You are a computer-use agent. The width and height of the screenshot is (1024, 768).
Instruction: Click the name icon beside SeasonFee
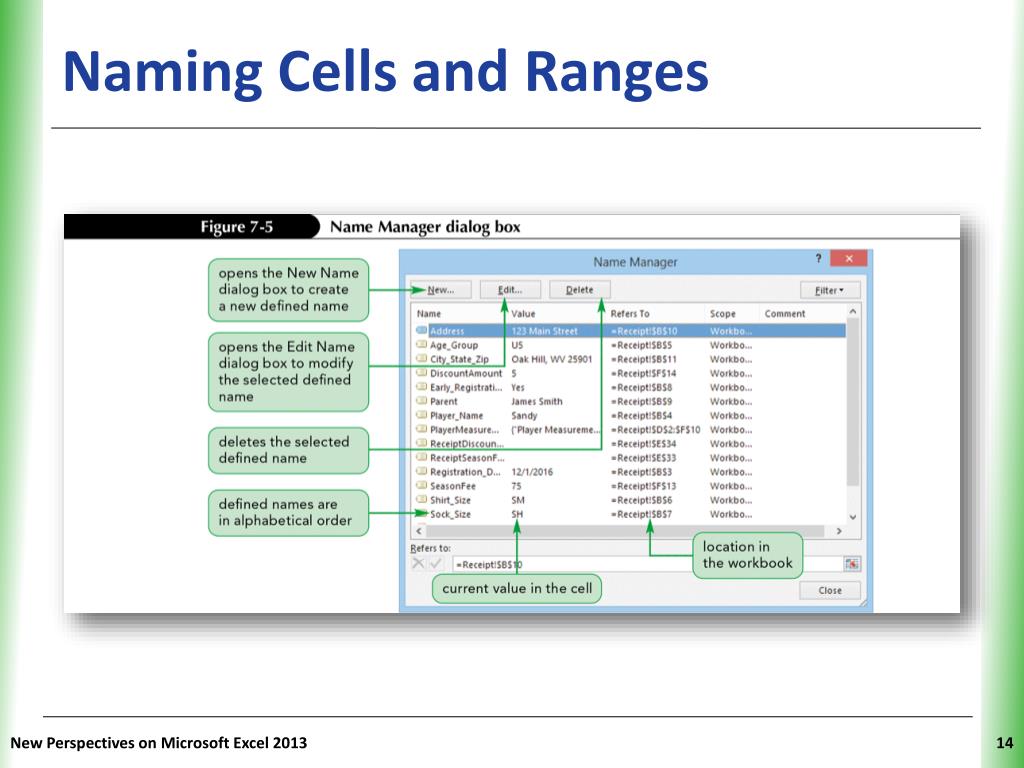[x=422, y=485]
